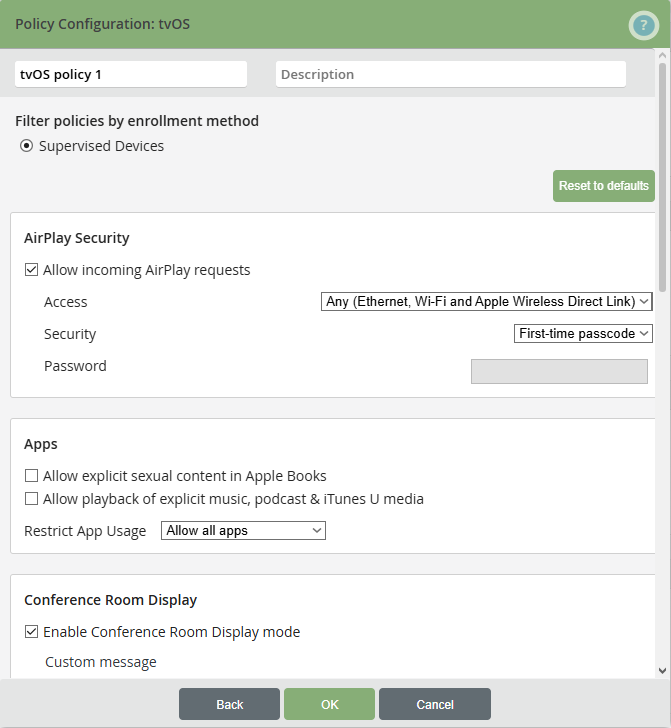This screenshot has height=728, width=671.
Task: Expand the Security First-time passcode dropdown
Action: click(x=583, y=334)
